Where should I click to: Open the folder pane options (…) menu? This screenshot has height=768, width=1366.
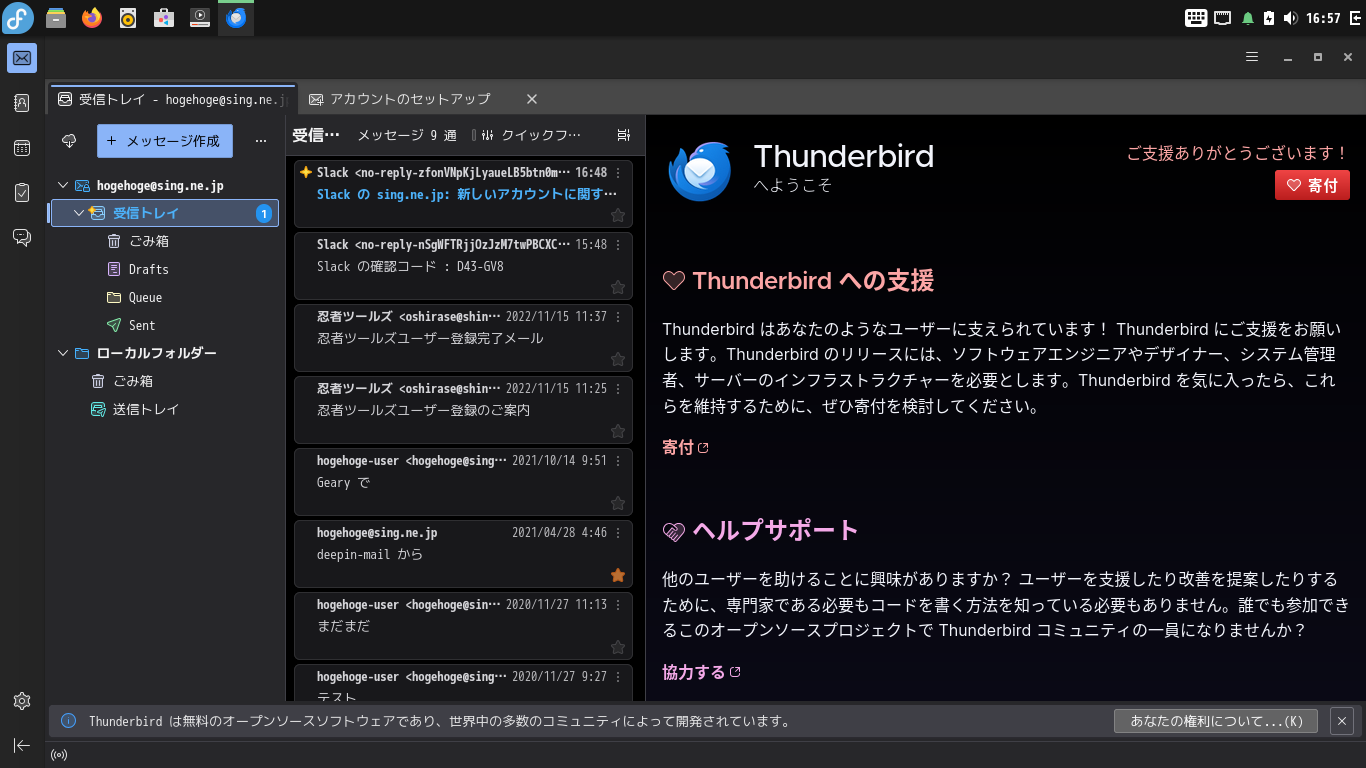(x=261, y=141)
